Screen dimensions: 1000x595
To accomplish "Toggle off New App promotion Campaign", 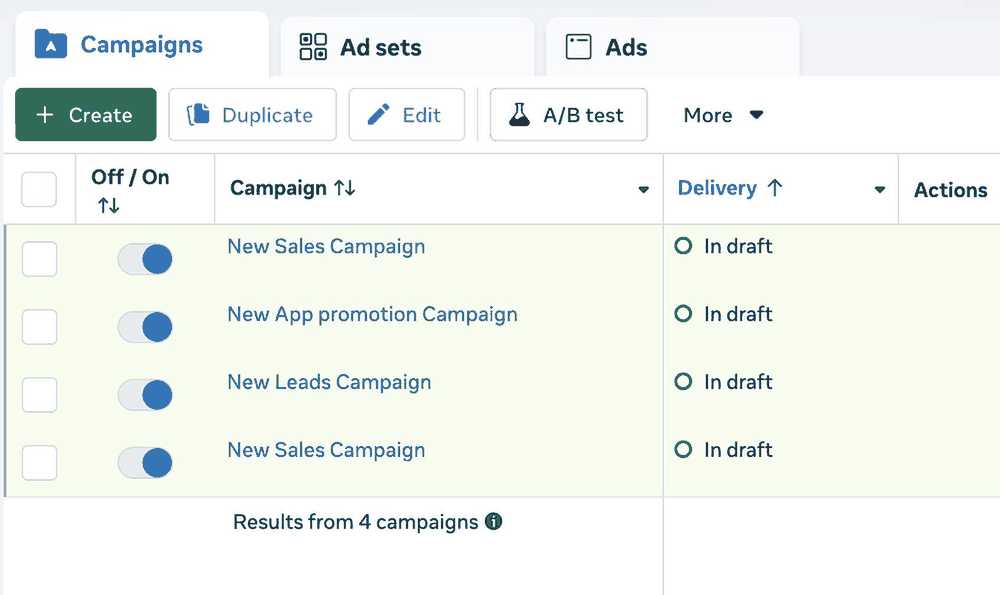I will [145, 327].
